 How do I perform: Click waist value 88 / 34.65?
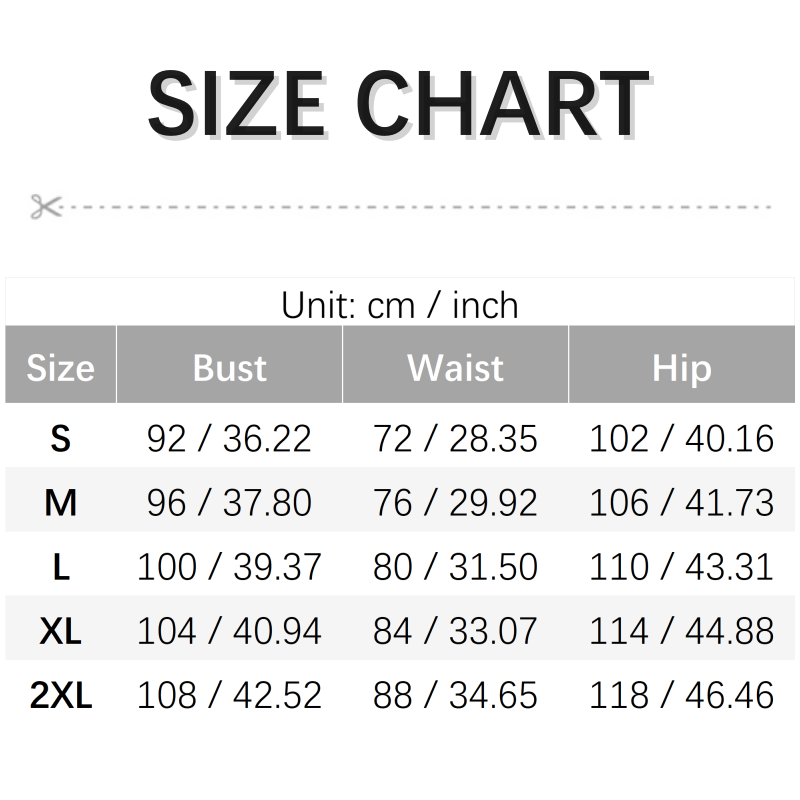[455, 695]
